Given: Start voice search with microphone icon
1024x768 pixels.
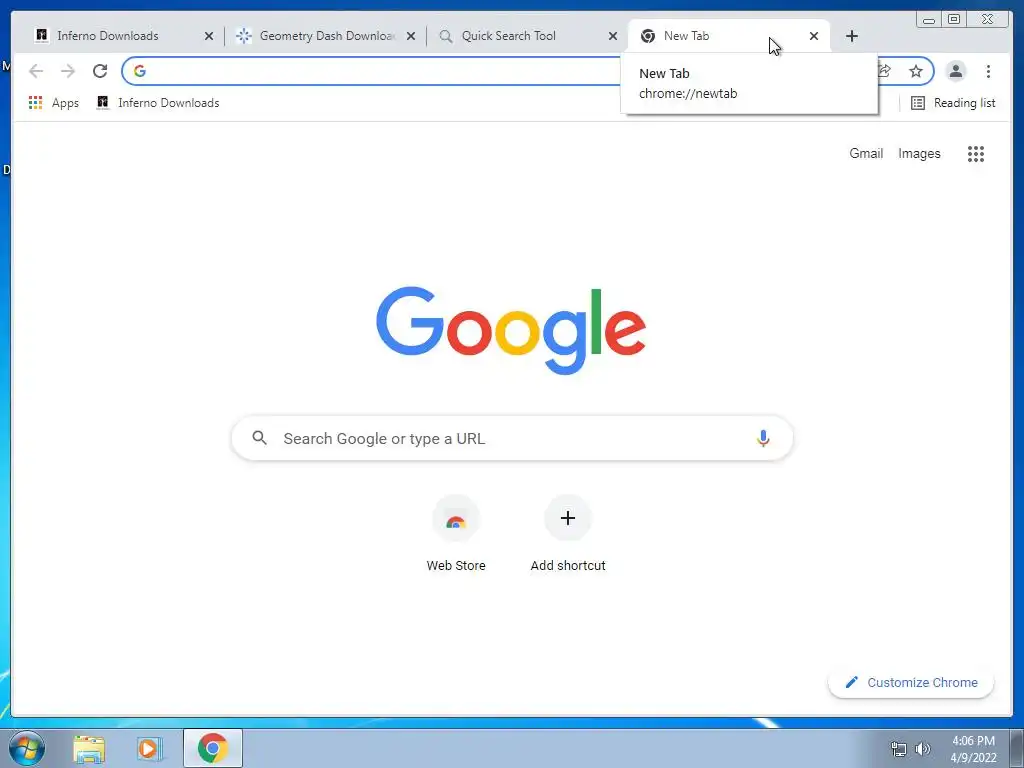Looking at the screenshot, I should (763, 438).
